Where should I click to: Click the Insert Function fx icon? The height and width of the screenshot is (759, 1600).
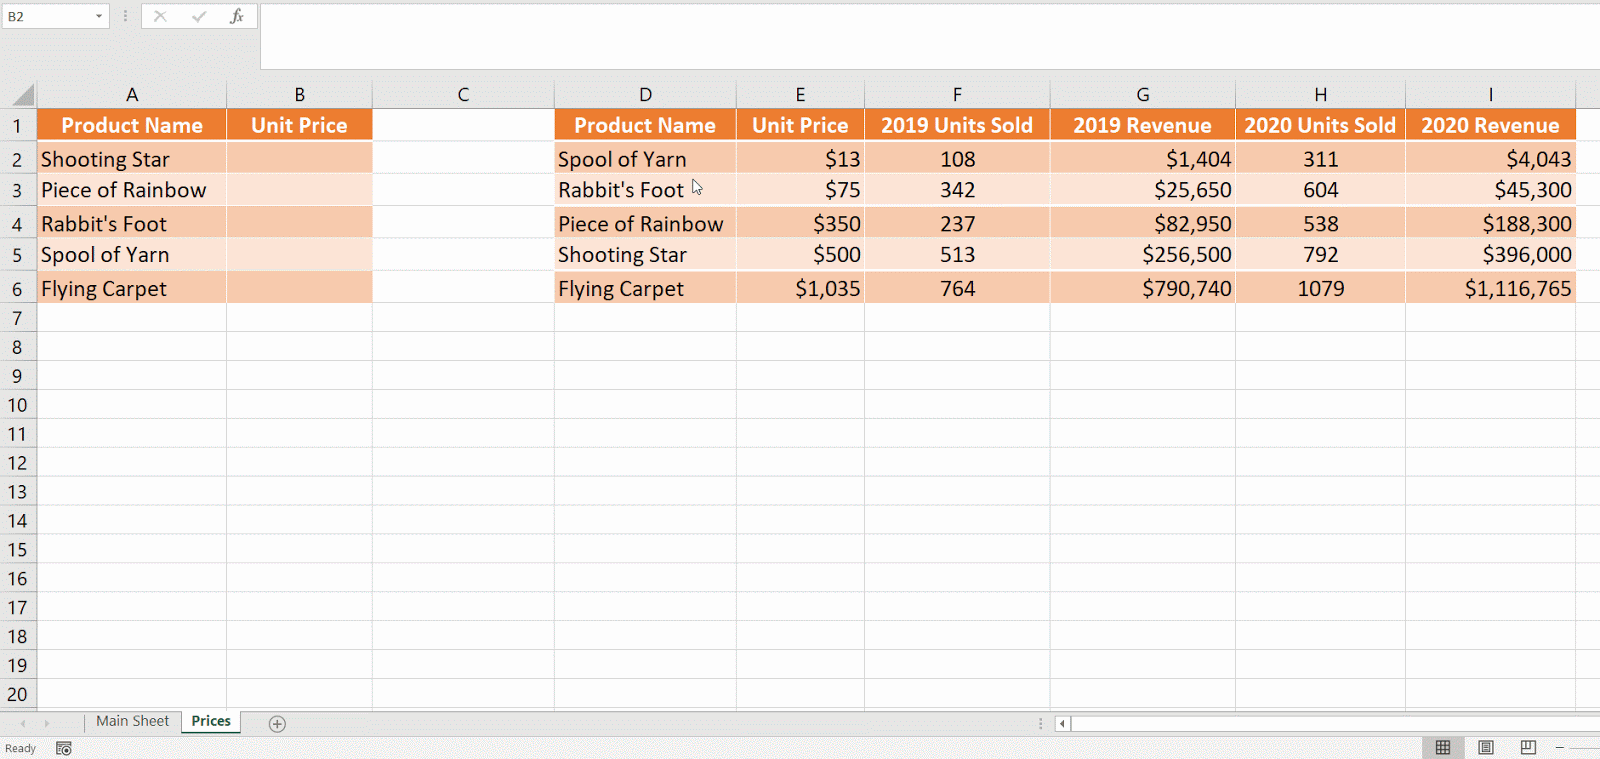237,16
